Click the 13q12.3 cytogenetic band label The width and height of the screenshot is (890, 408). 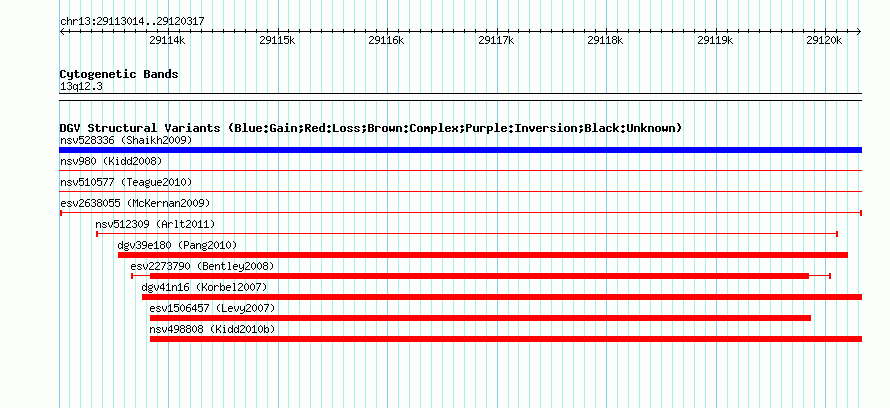[x=81, y=87]
